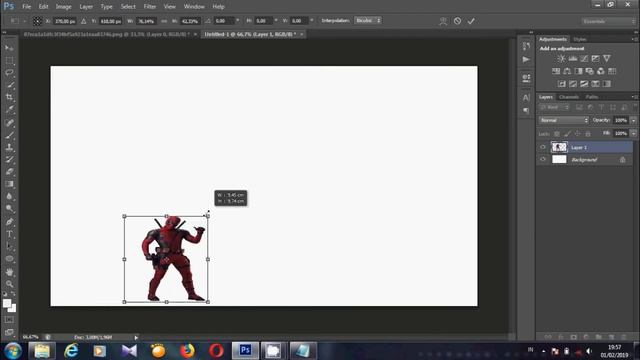Image resolution: width=640 pixels, height=360 pixels.
Task: Select the Magic Wand tool
Action: coord(9,85)
